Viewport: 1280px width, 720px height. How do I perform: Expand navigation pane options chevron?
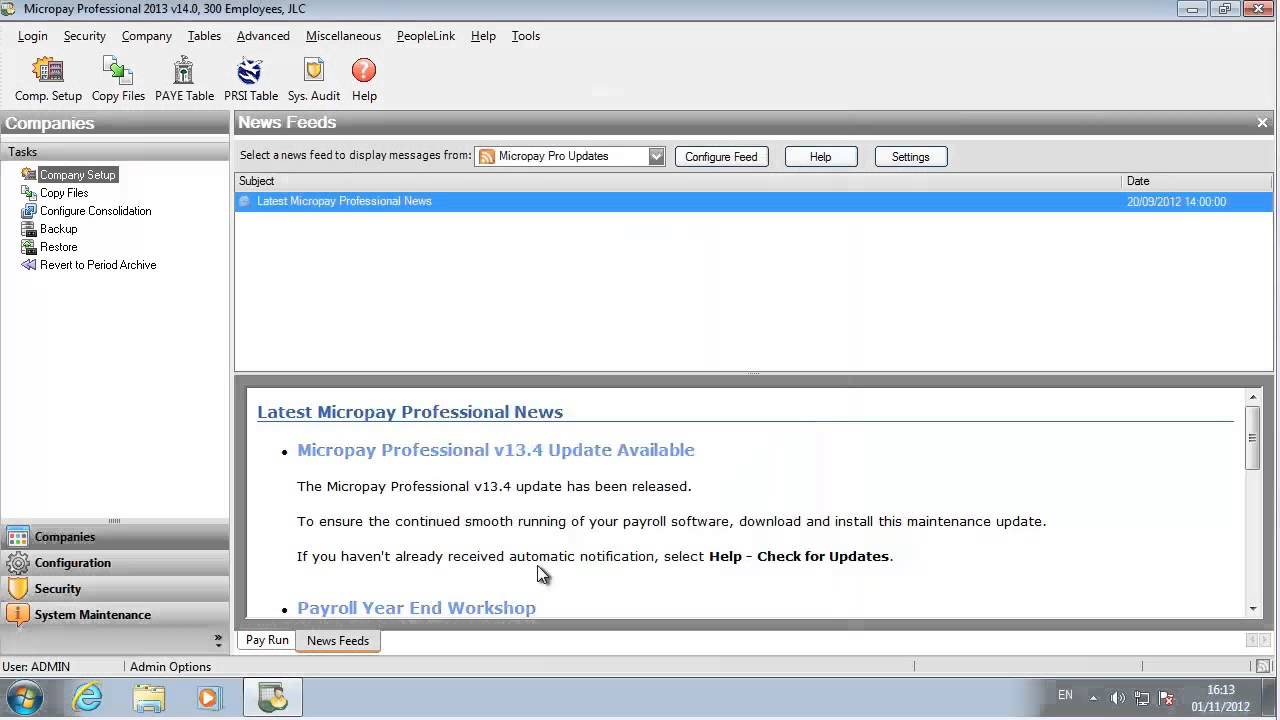[x=218, y=640]
